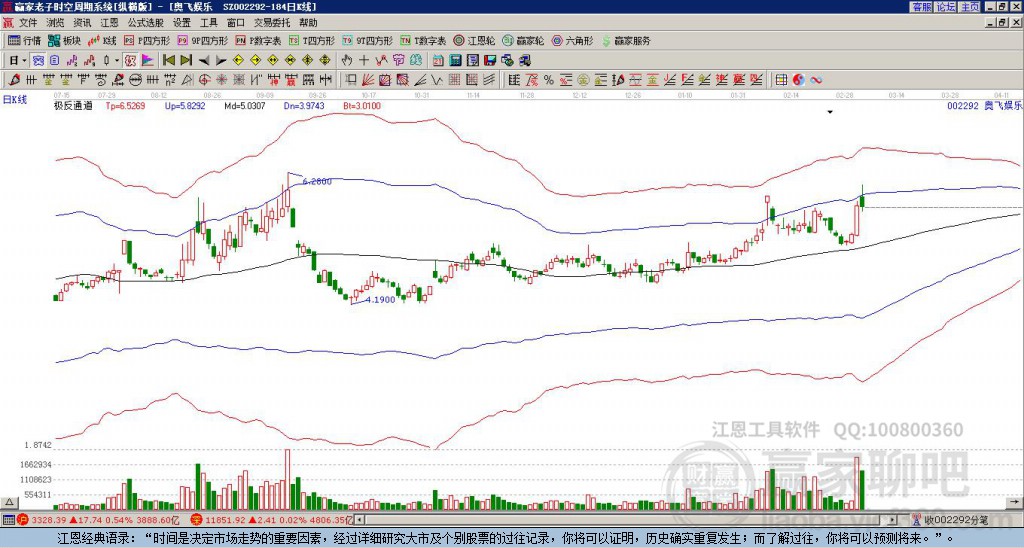This screenshot has width=1024, height=548.
Task: Click the 极反通道 indicator label
Action: point(73,105)
